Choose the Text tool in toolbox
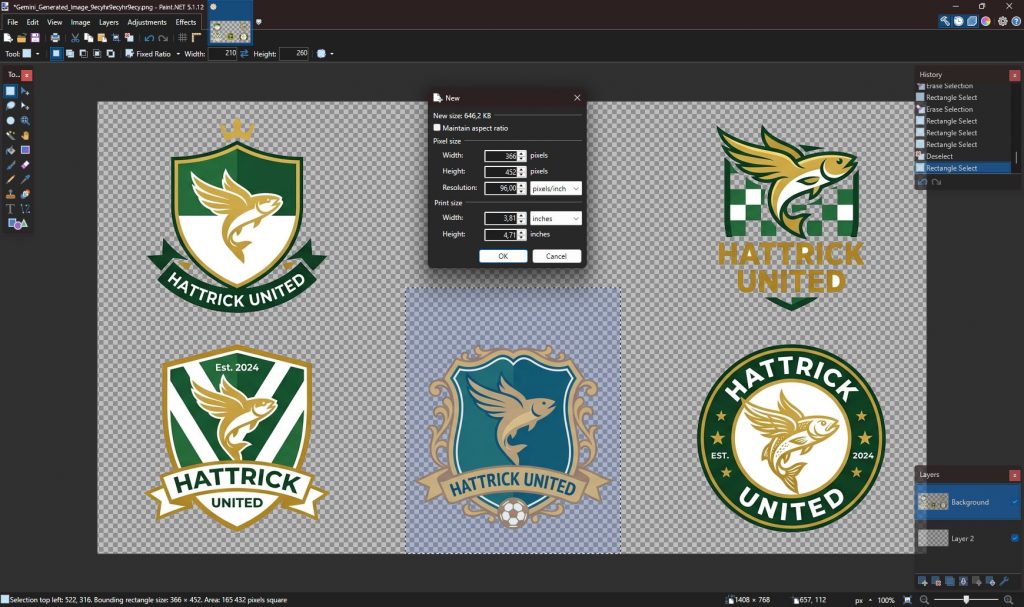Screen dimensions: 1024x607 click(x=10, y=209)
